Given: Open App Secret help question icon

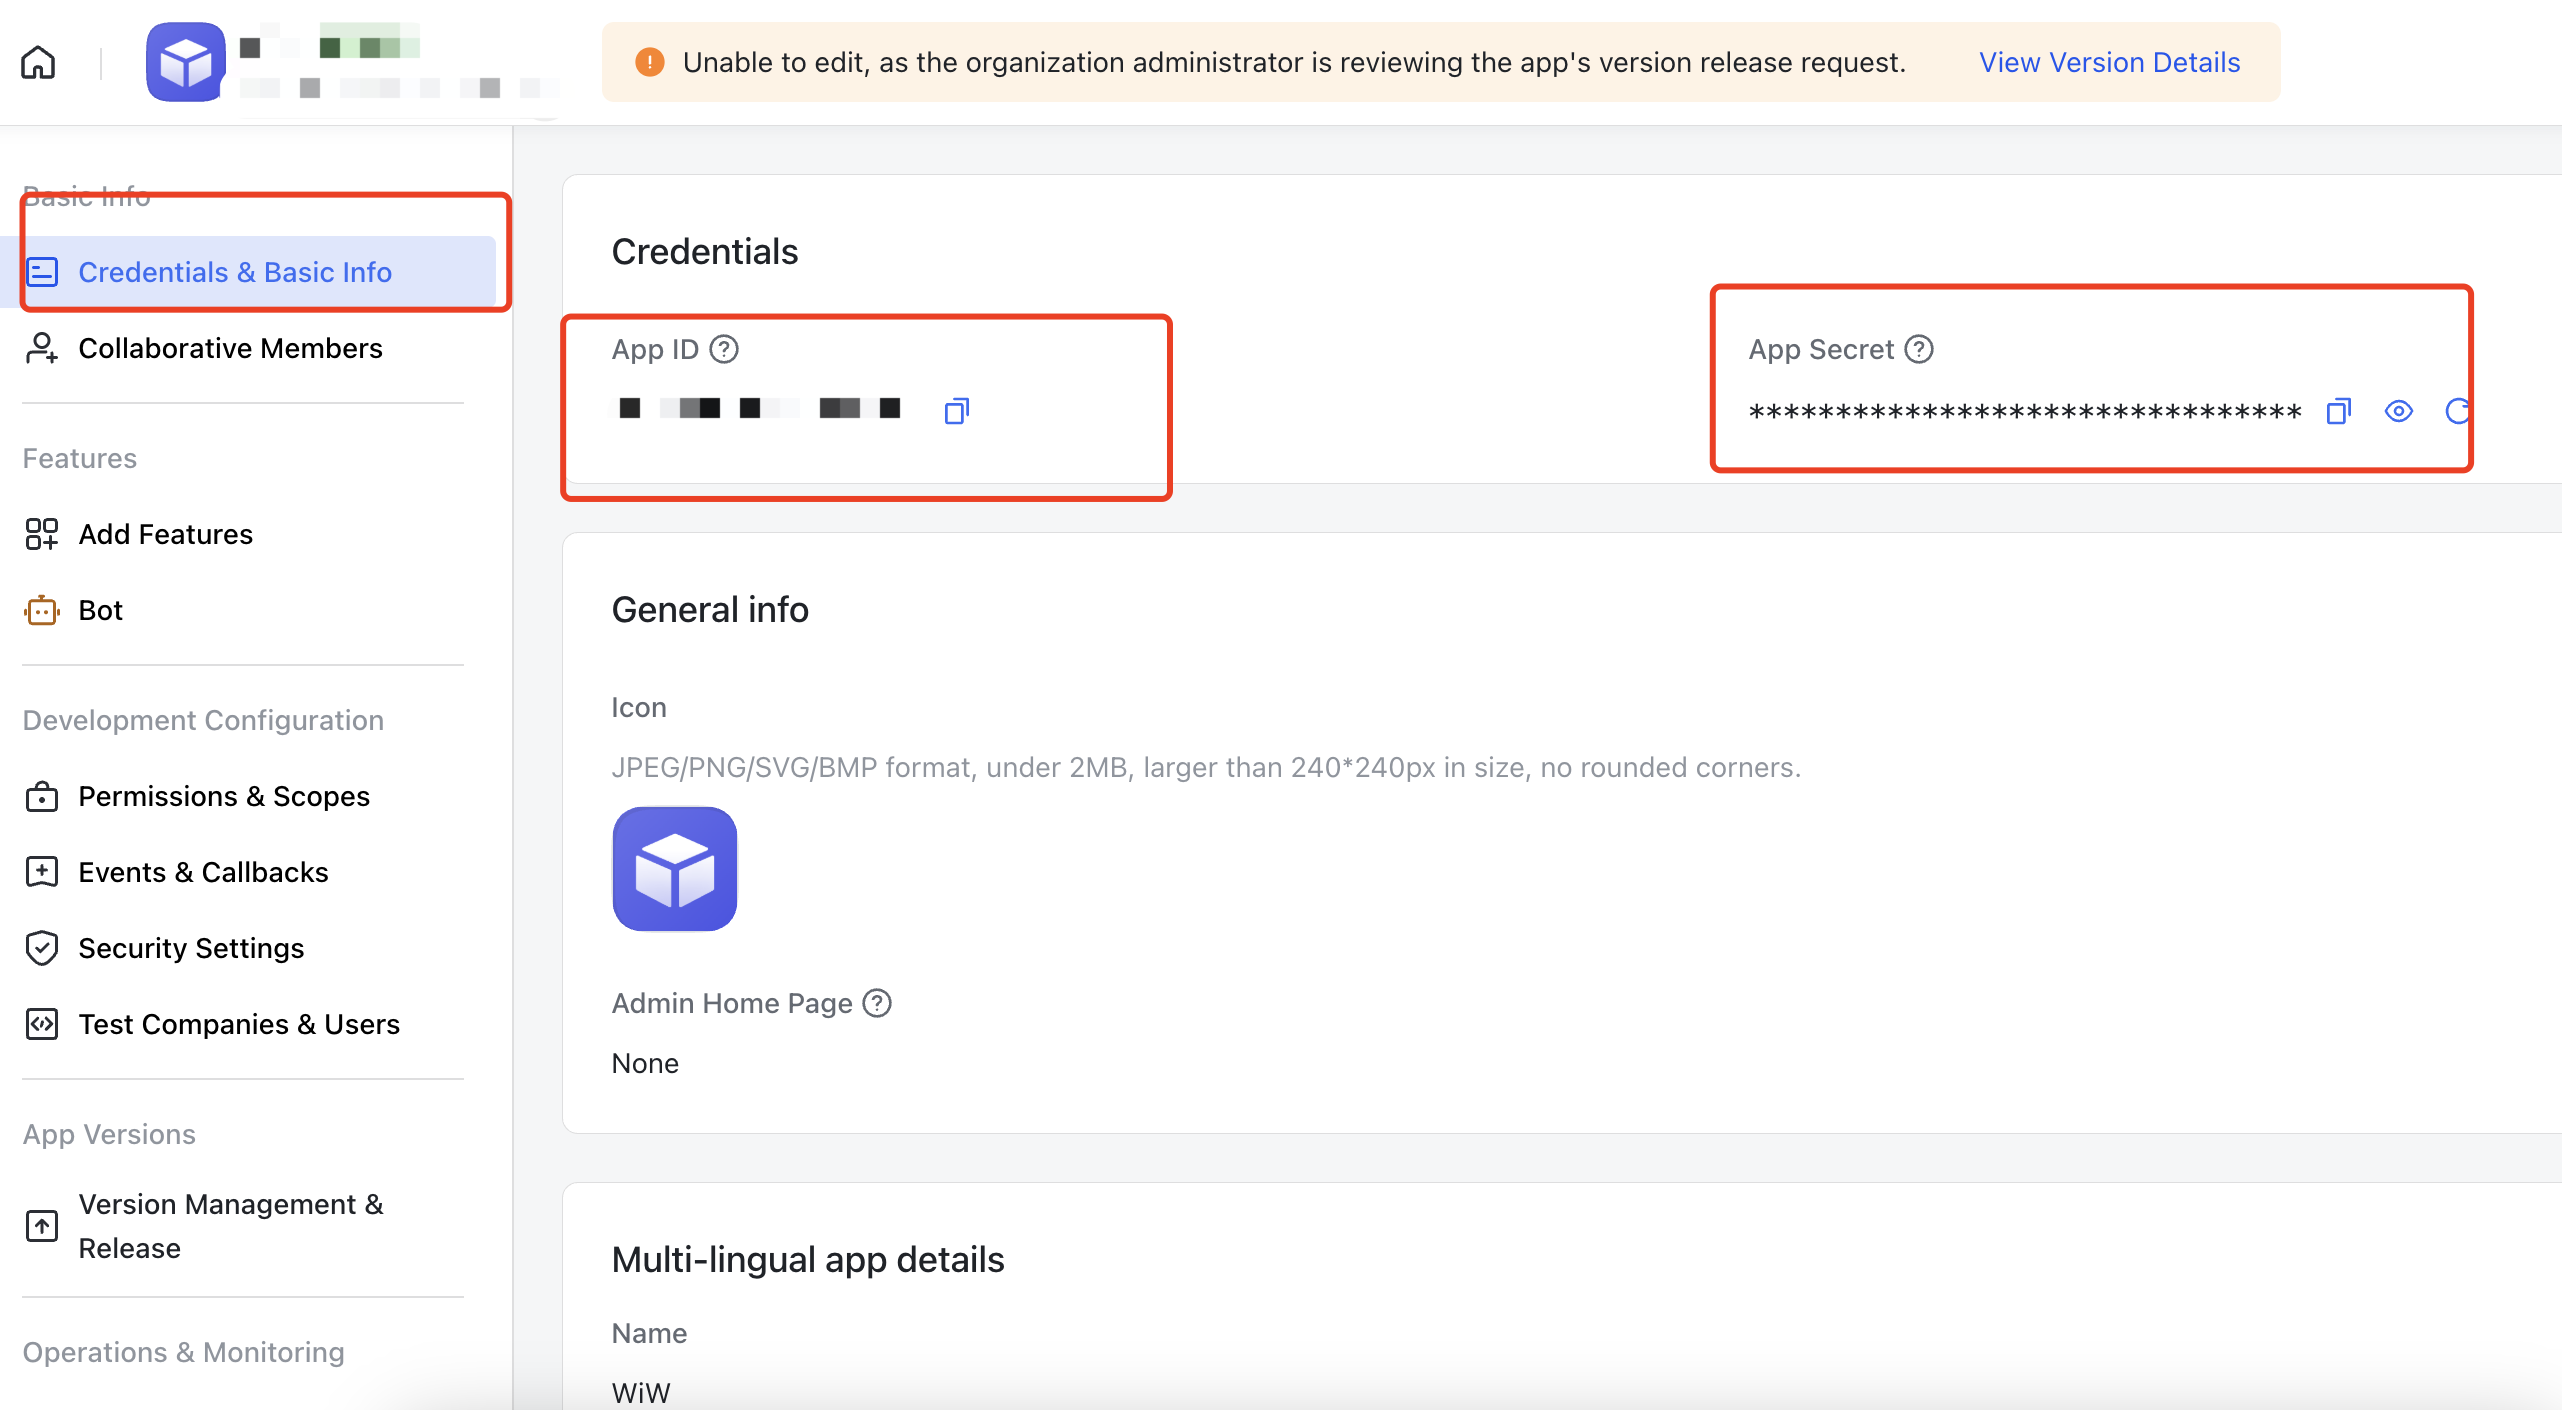Looking at the screenshot, I should 1919,349.
